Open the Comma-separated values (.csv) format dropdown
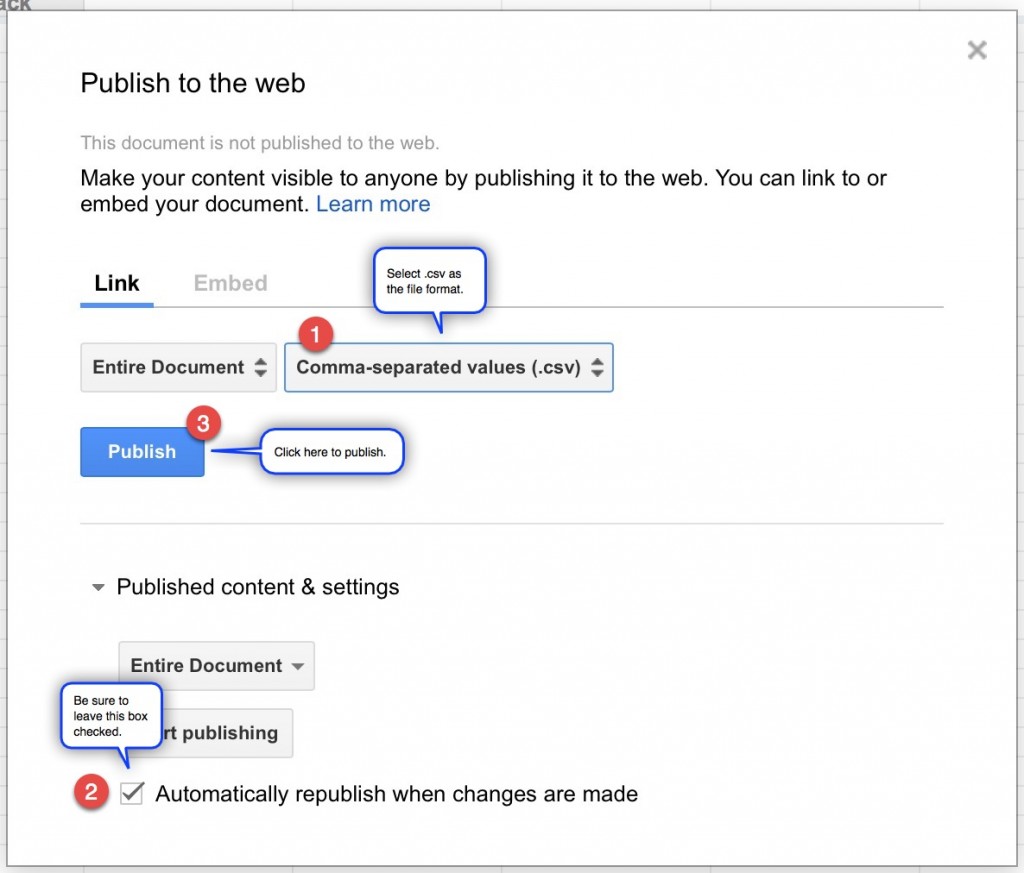1024x873 pixels. click(x=449, y=368)
